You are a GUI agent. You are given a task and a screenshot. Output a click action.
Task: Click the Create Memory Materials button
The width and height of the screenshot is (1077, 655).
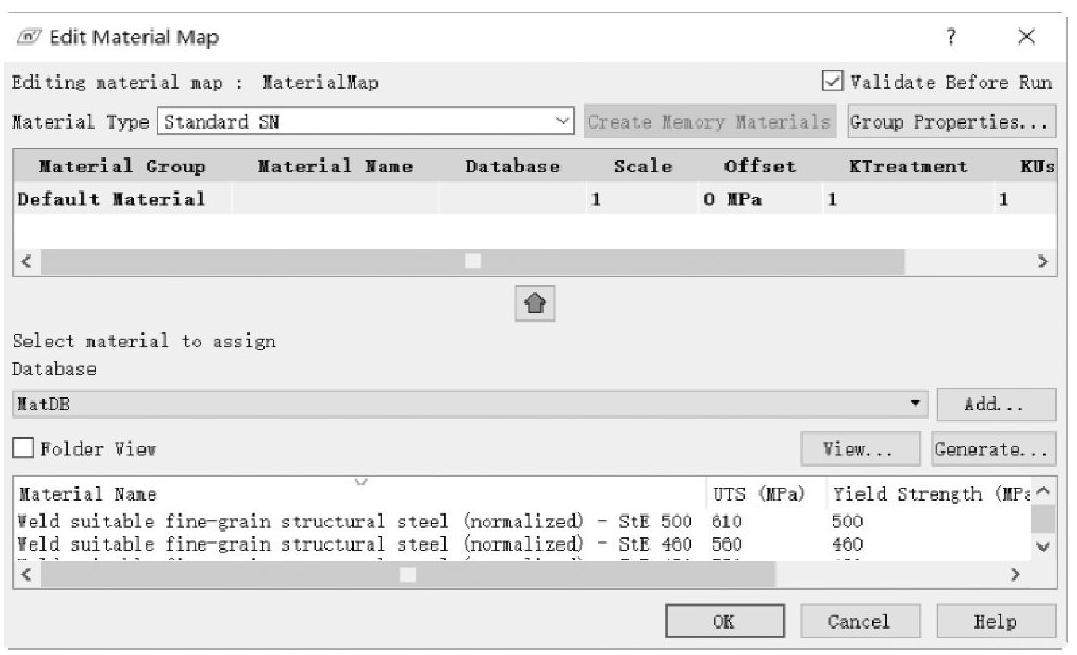(710, 122)
